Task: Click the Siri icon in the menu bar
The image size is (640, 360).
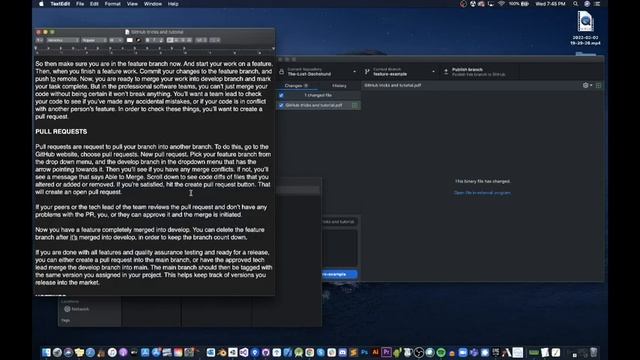Action: click(587, 4)
